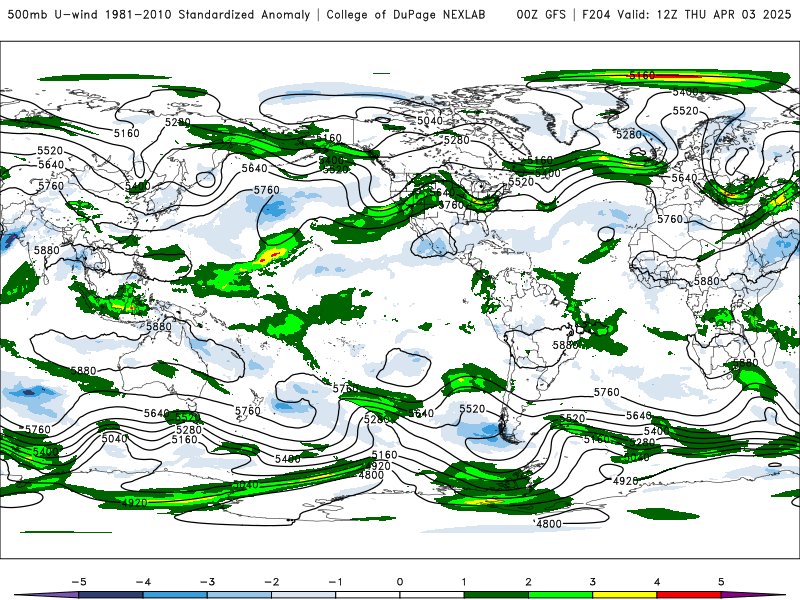Click the 5160 label on the Arctic red band
This screenshot has height=600, width=800.
point(642,76)
